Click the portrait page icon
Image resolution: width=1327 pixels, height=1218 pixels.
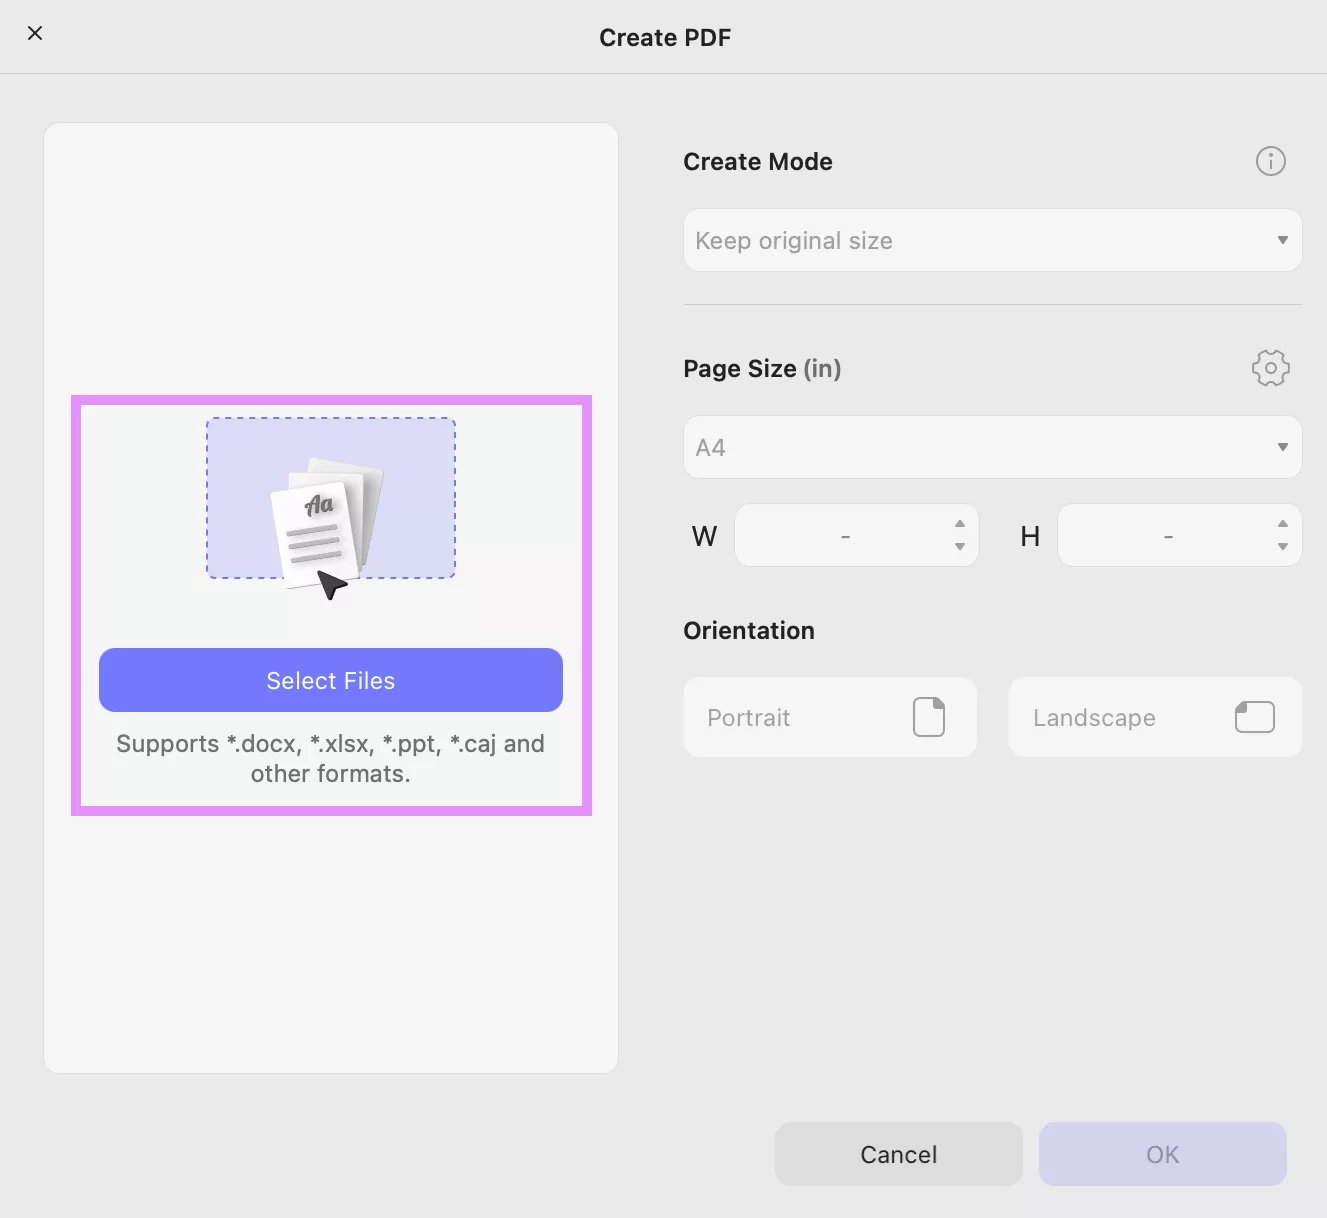(x=929, y=716)
